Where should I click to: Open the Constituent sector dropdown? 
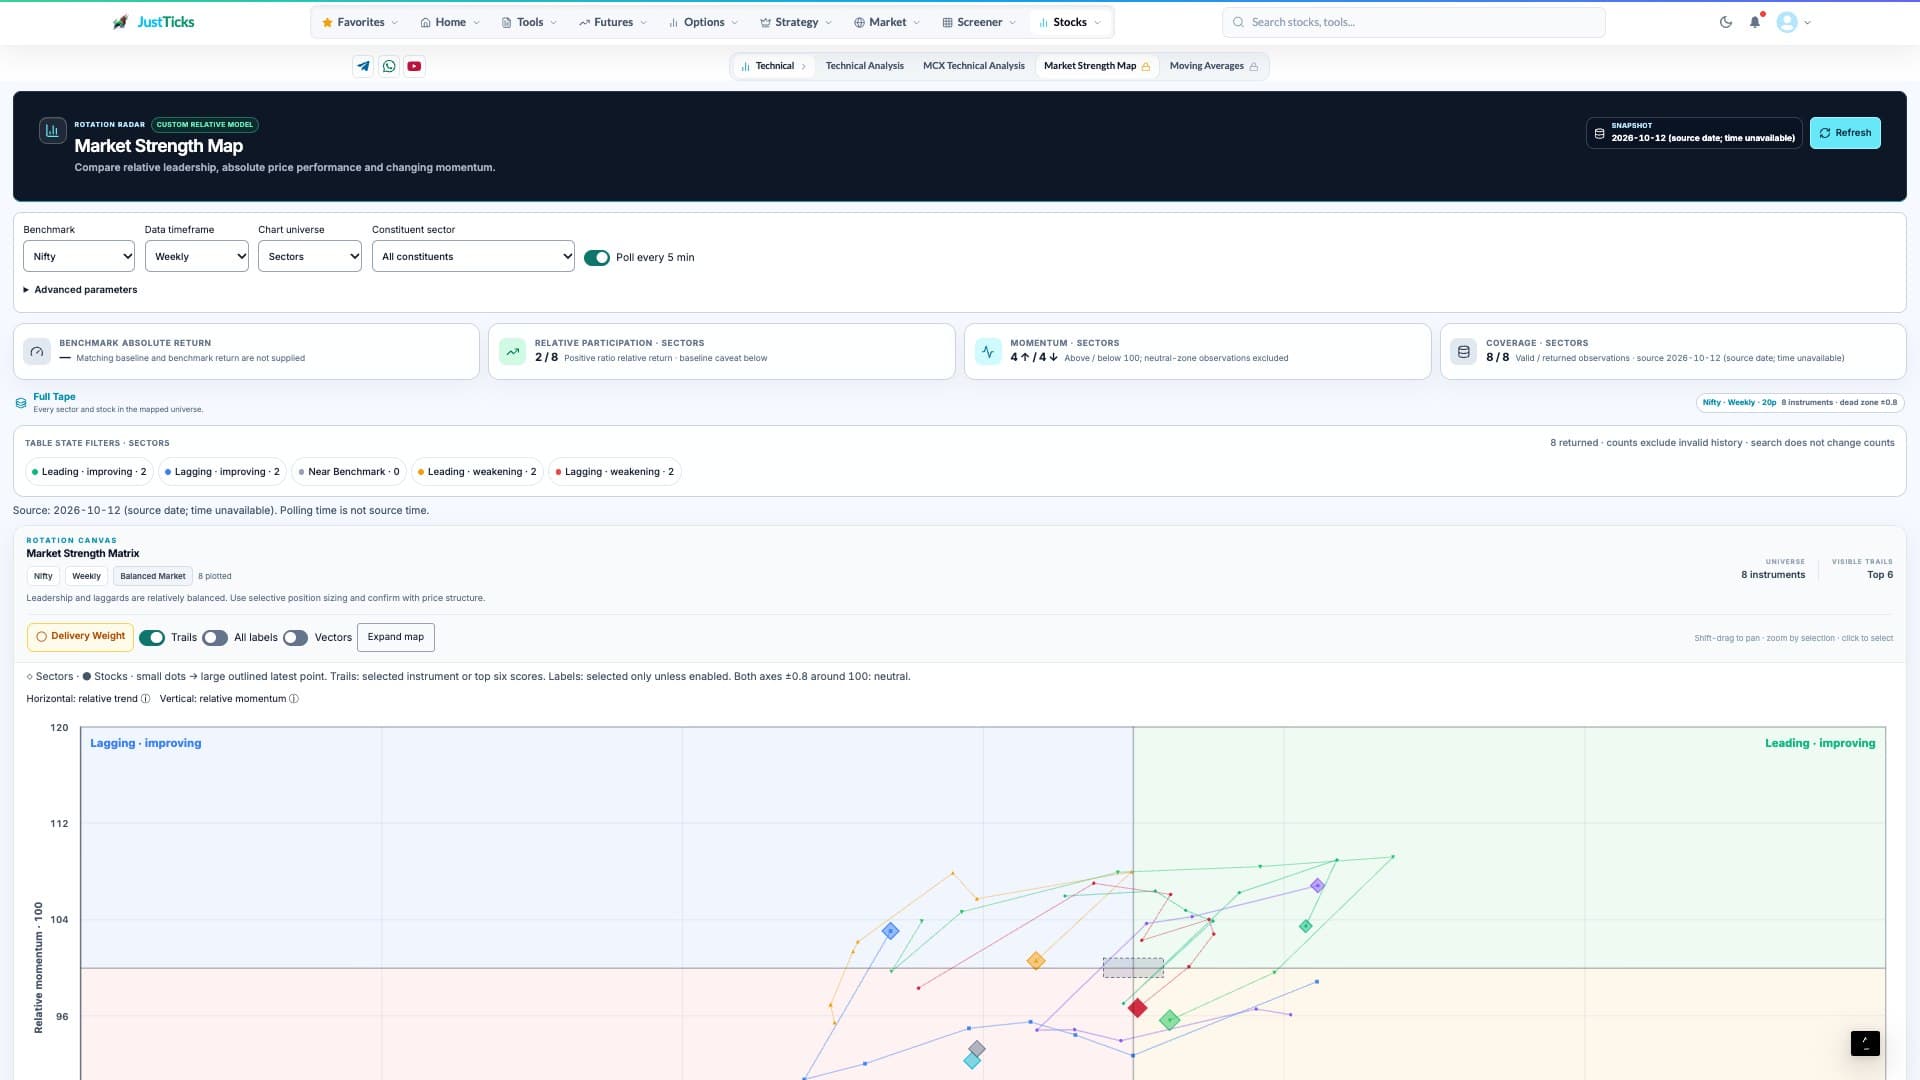pyautogui.click(x=473, y=256)
